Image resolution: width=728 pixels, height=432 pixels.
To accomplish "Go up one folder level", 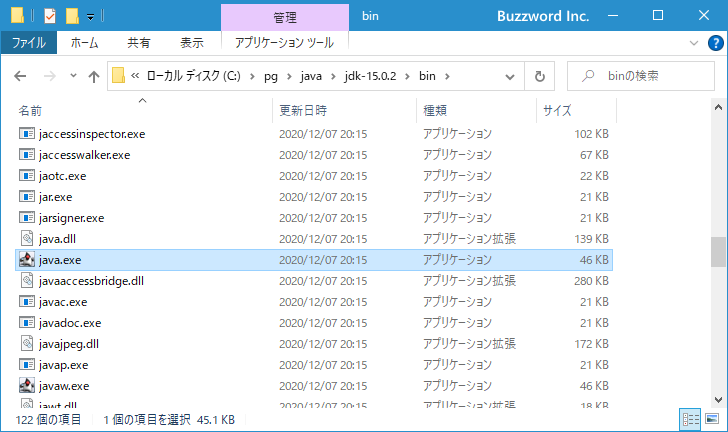I will (x=94, y=76).
